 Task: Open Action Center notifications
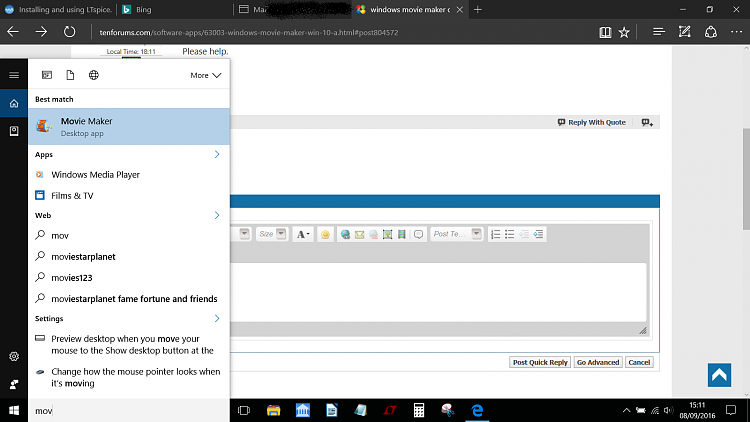(x=731, y=411)
